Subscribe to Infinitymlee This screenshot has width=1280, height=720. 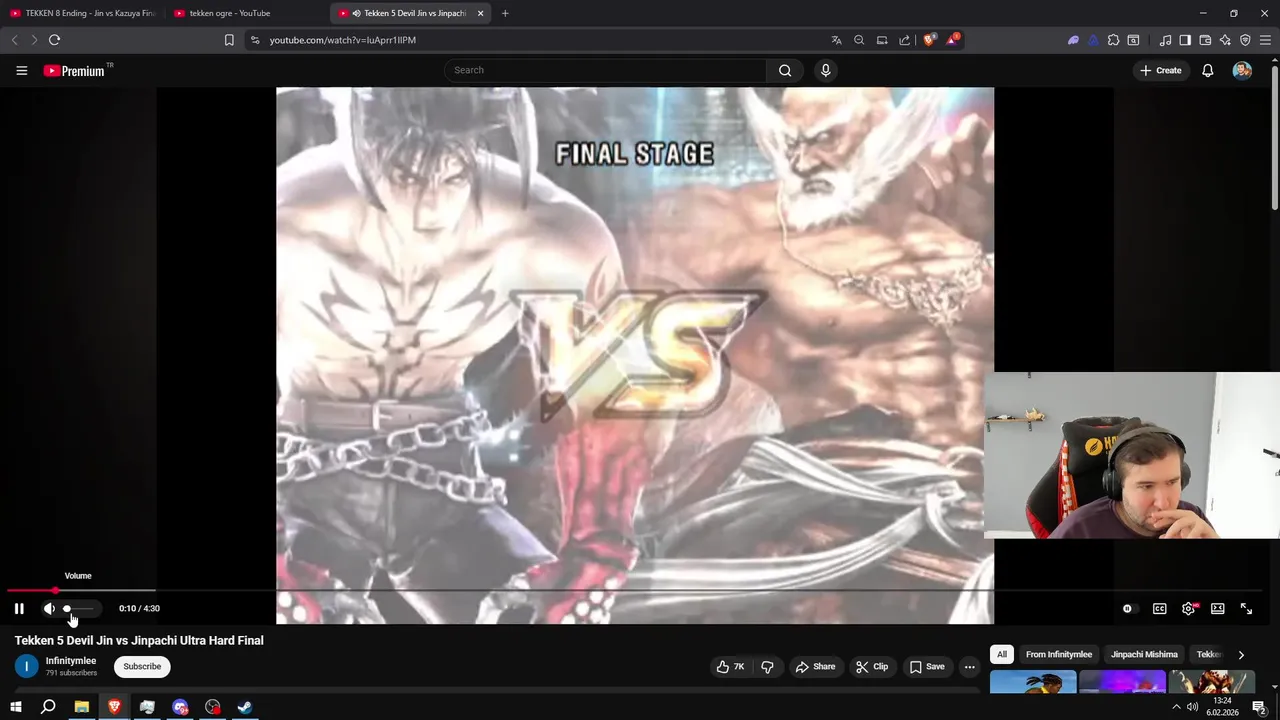pos(142,667)
